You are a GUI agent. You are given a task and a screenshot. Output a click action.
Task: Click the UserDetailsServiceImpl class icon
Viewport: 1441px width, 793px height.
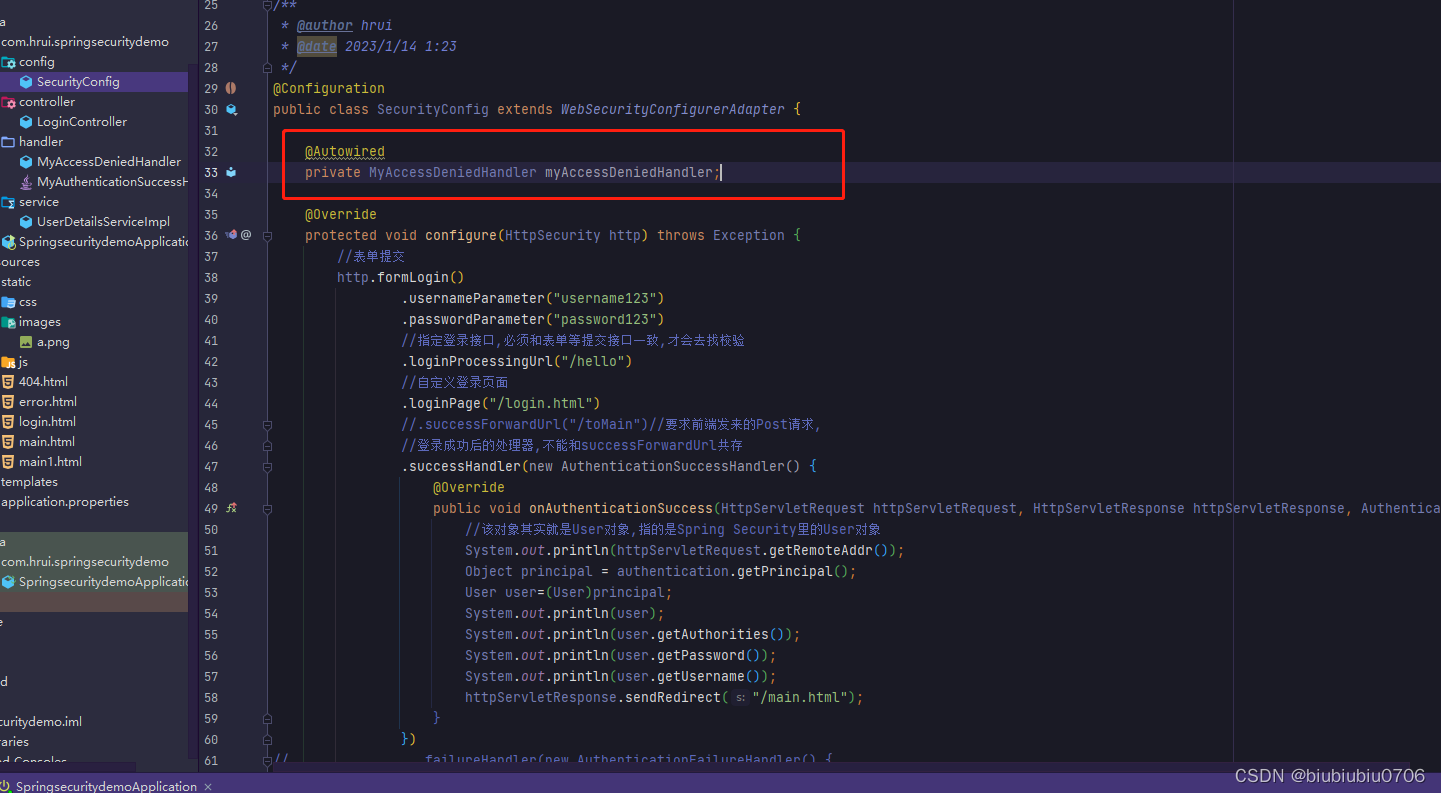26,222
